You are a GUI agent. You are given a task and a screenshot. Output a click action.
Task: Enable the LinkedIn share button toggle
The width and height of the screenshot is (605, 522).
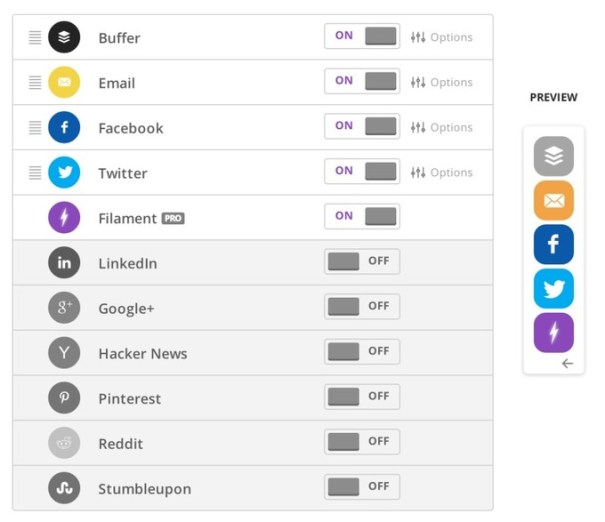(x=362, y=262)
